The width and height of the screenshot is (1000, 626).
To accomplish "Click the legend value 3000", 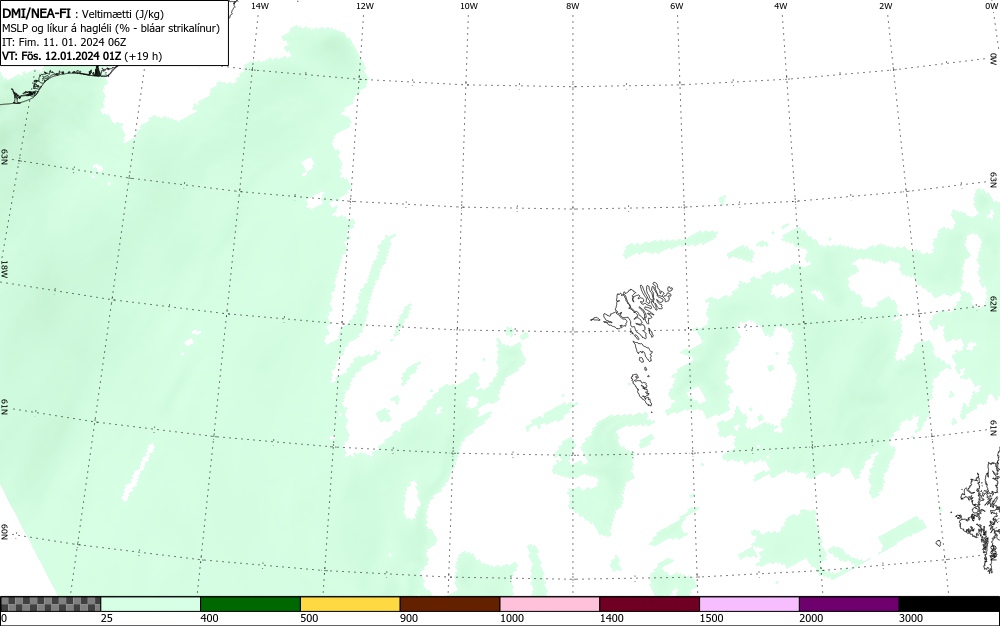I will click(911, 618).
